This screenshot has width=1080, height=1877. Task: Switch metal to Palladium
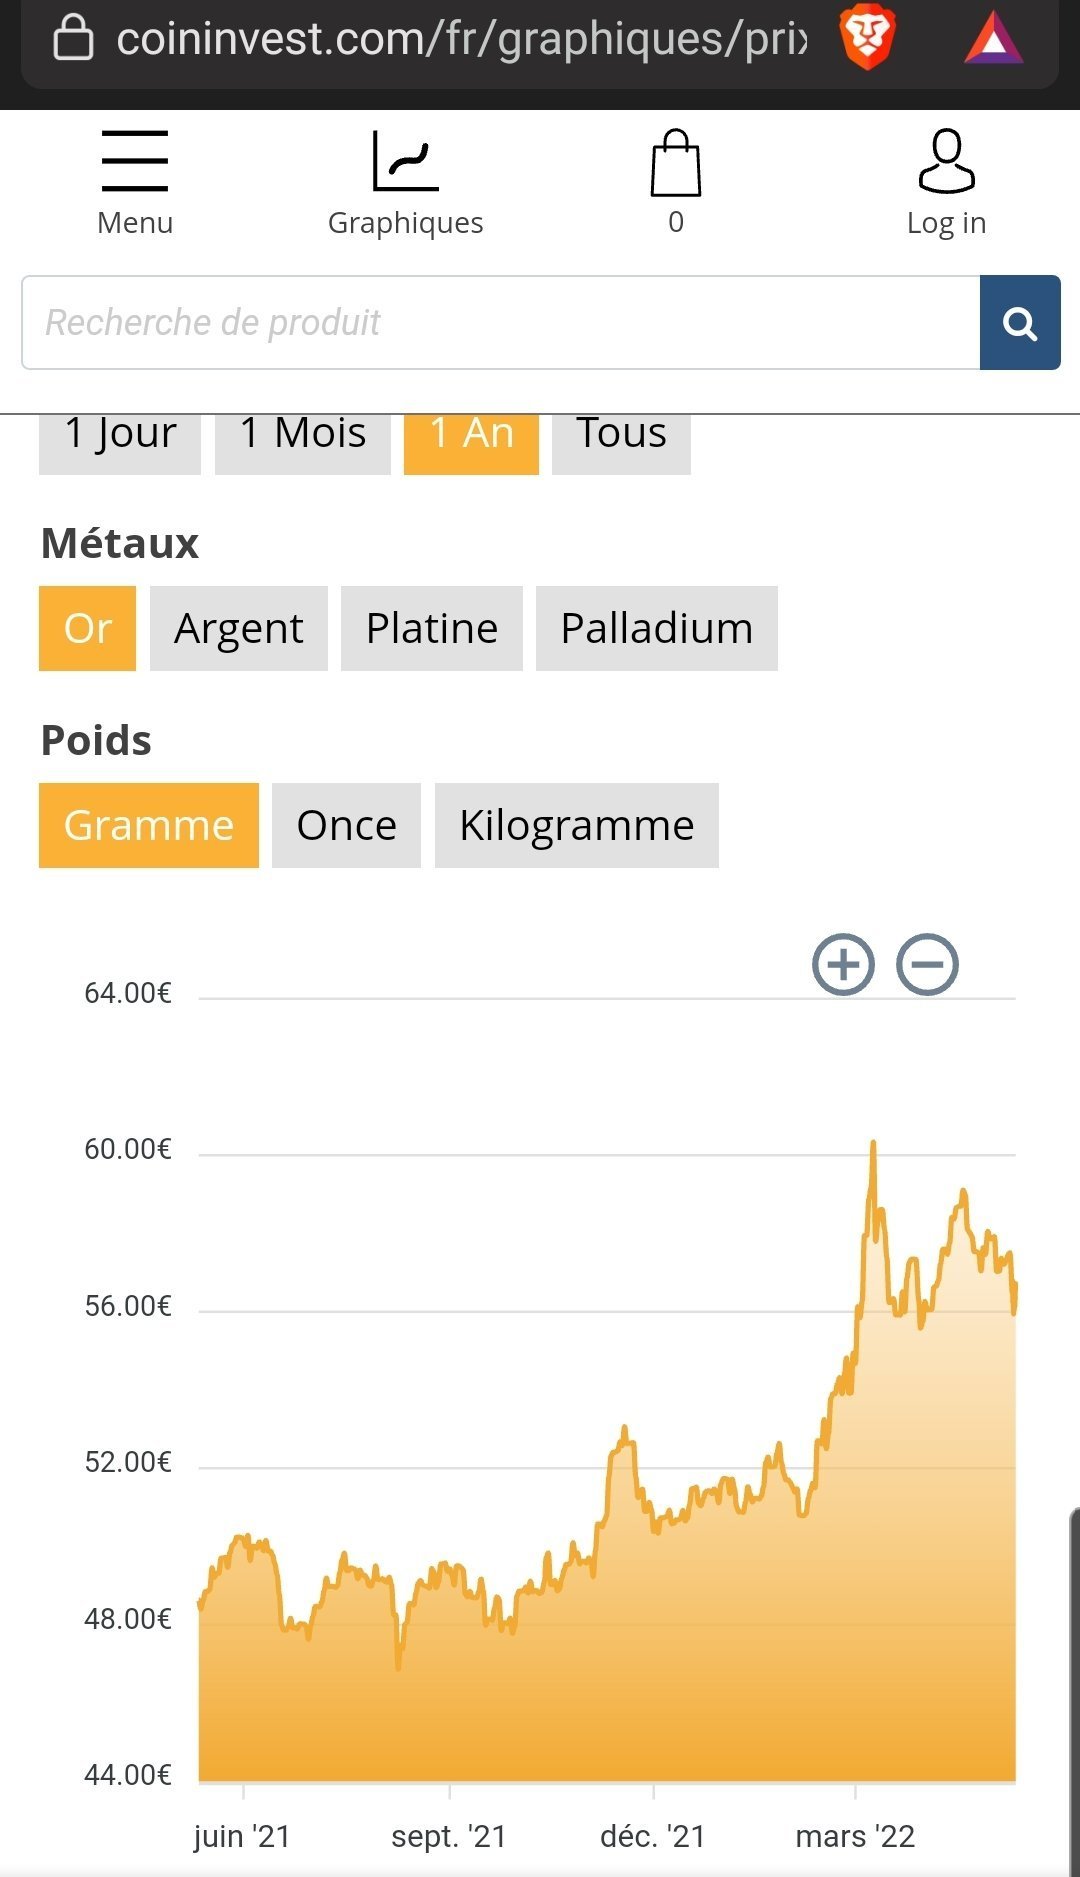(x=656, y=628)
